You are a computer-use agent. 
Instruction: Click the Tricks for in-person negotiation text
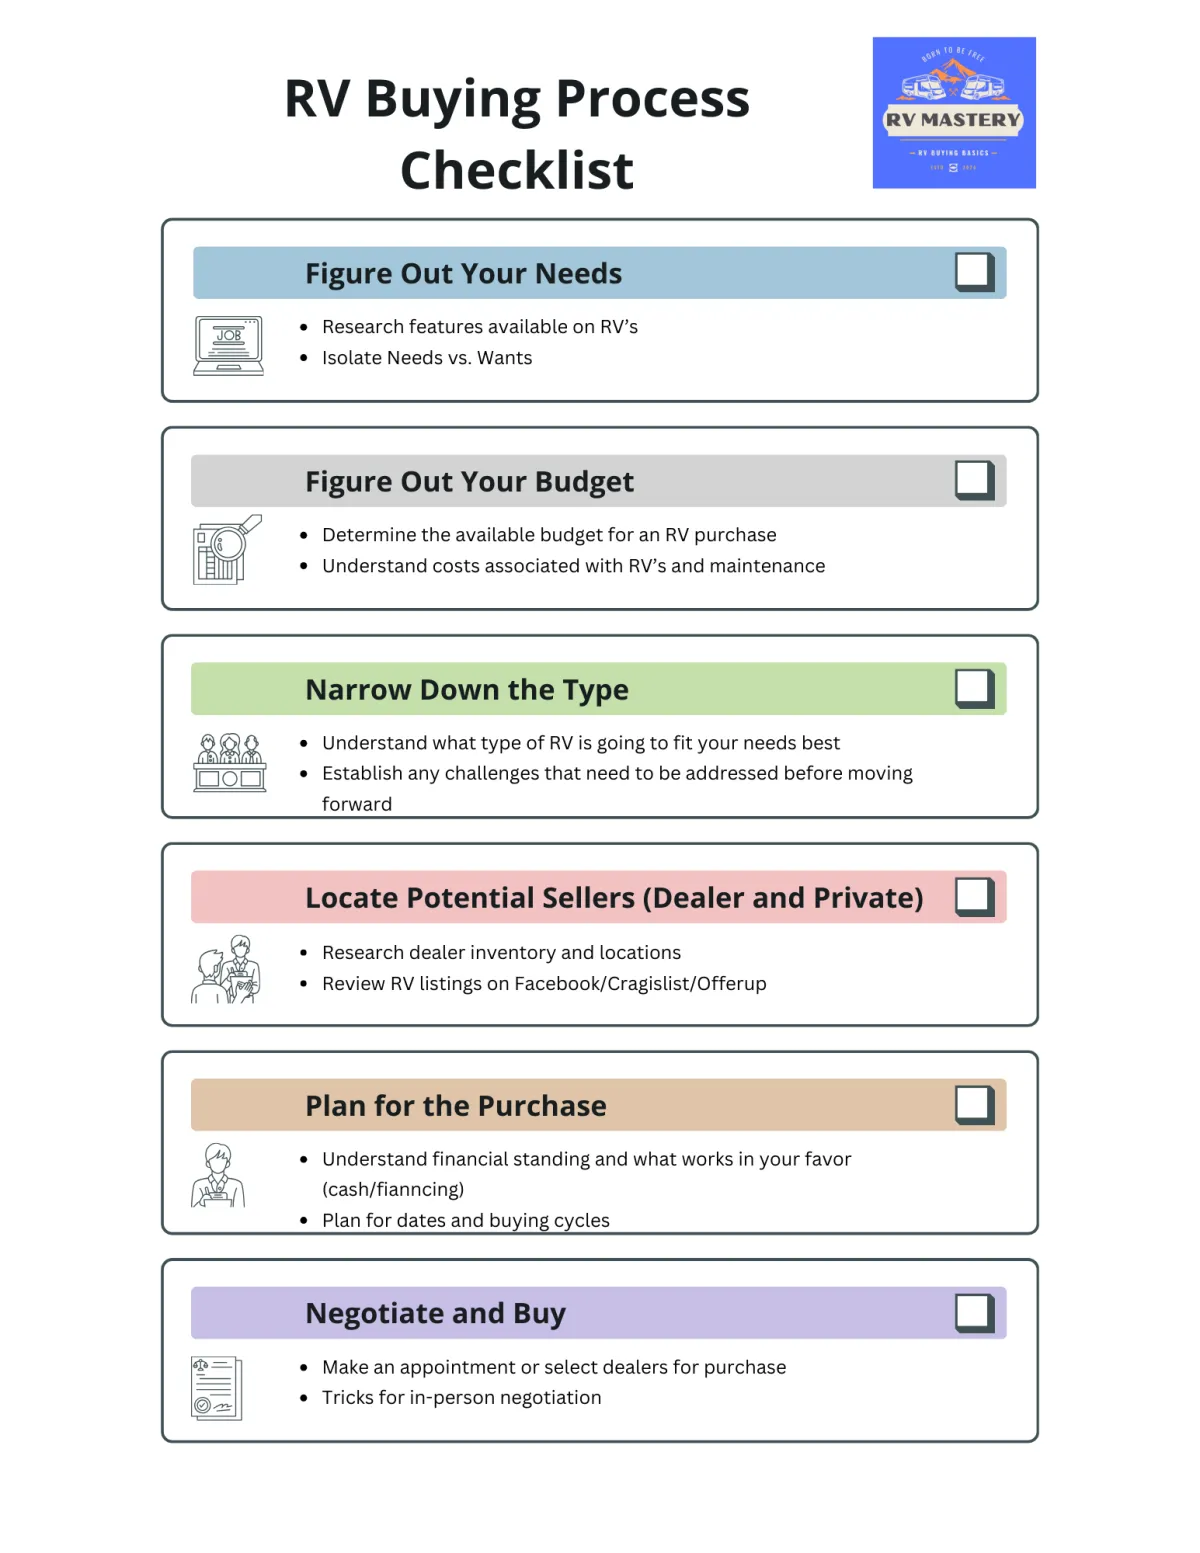462,1397
